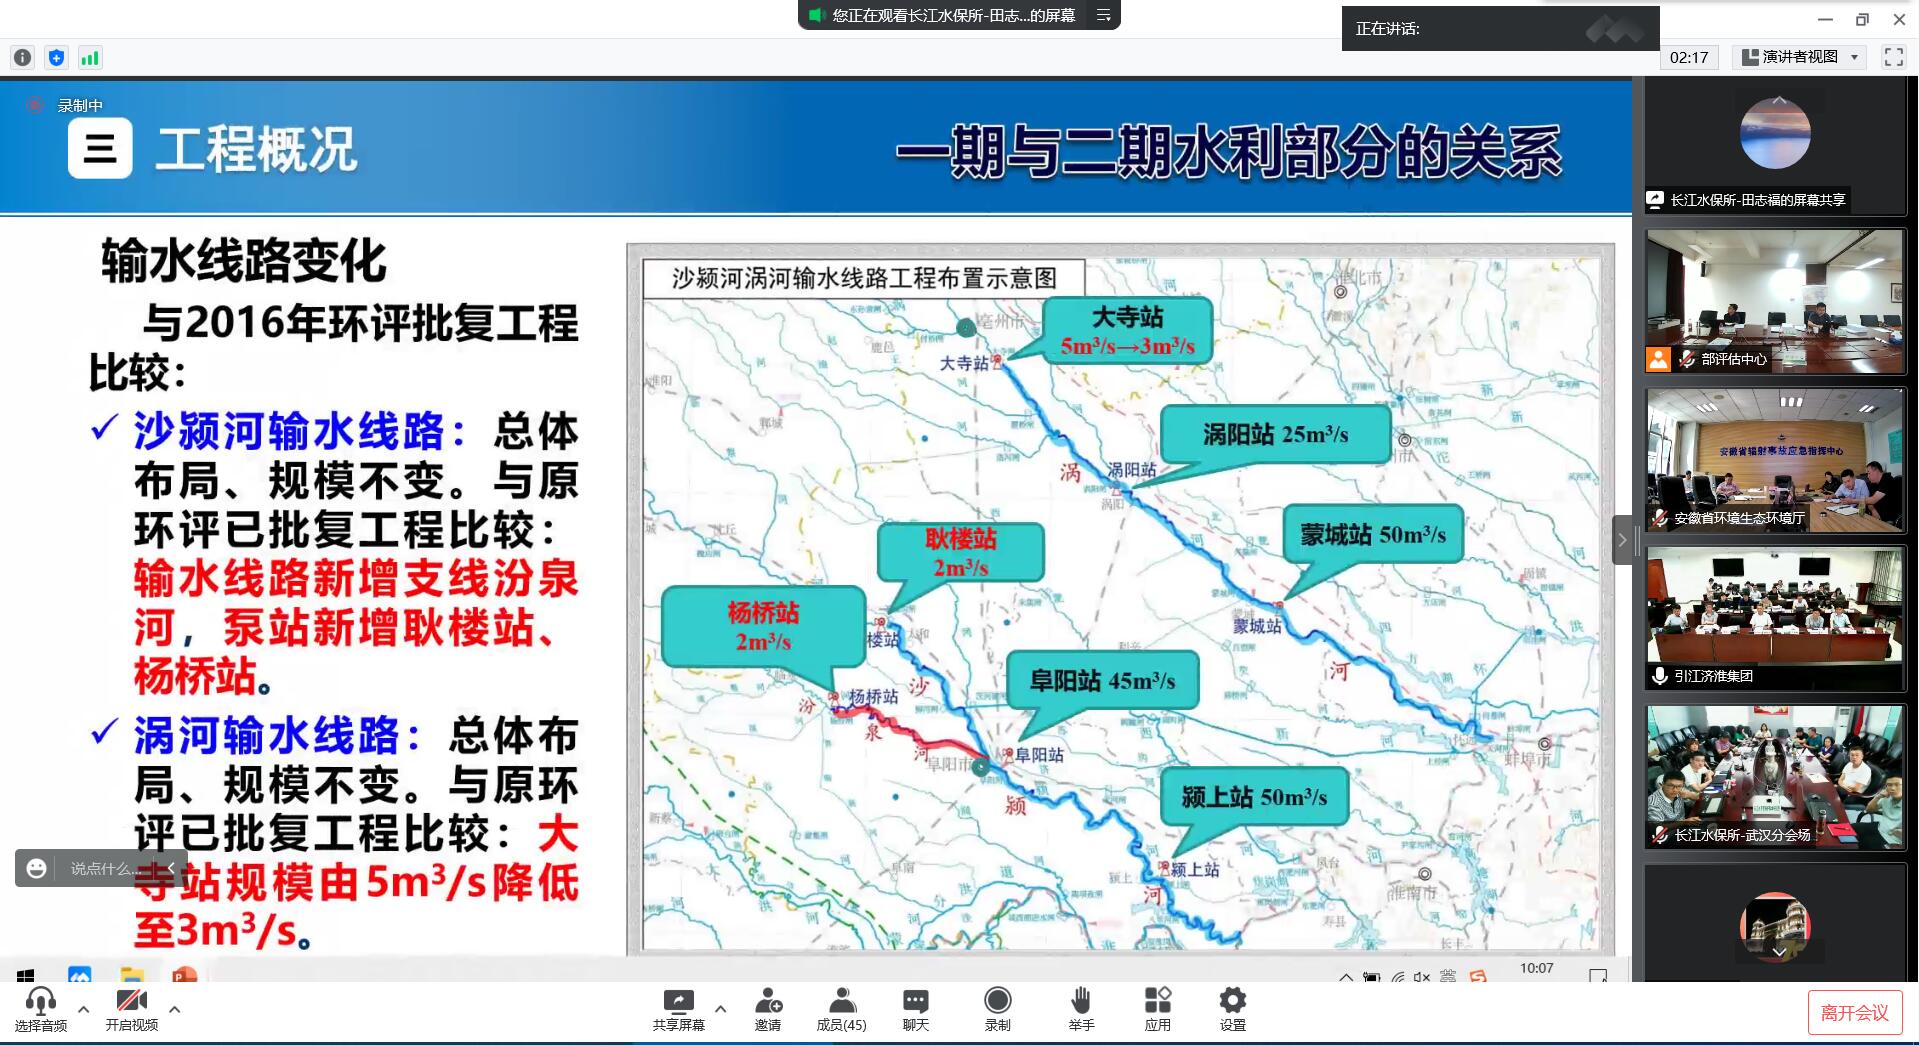Raise hand with the 举手 icon
The image size is (1919, 1045).
pyautogui.click(x=1081, y=1009)
